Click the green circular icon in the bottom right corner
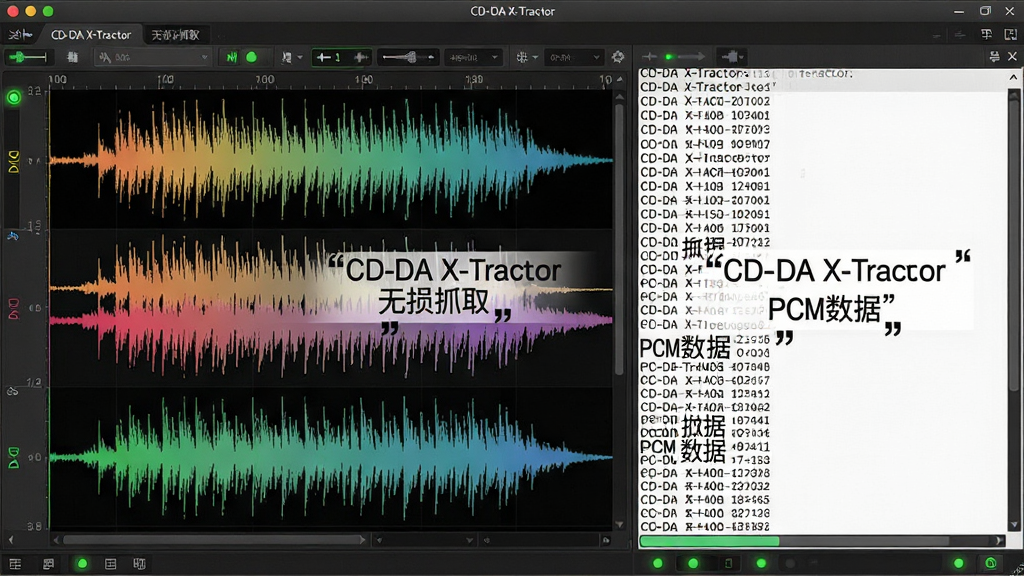The height and width of the screenshot is (576, 1024). (x=990, y=563)
